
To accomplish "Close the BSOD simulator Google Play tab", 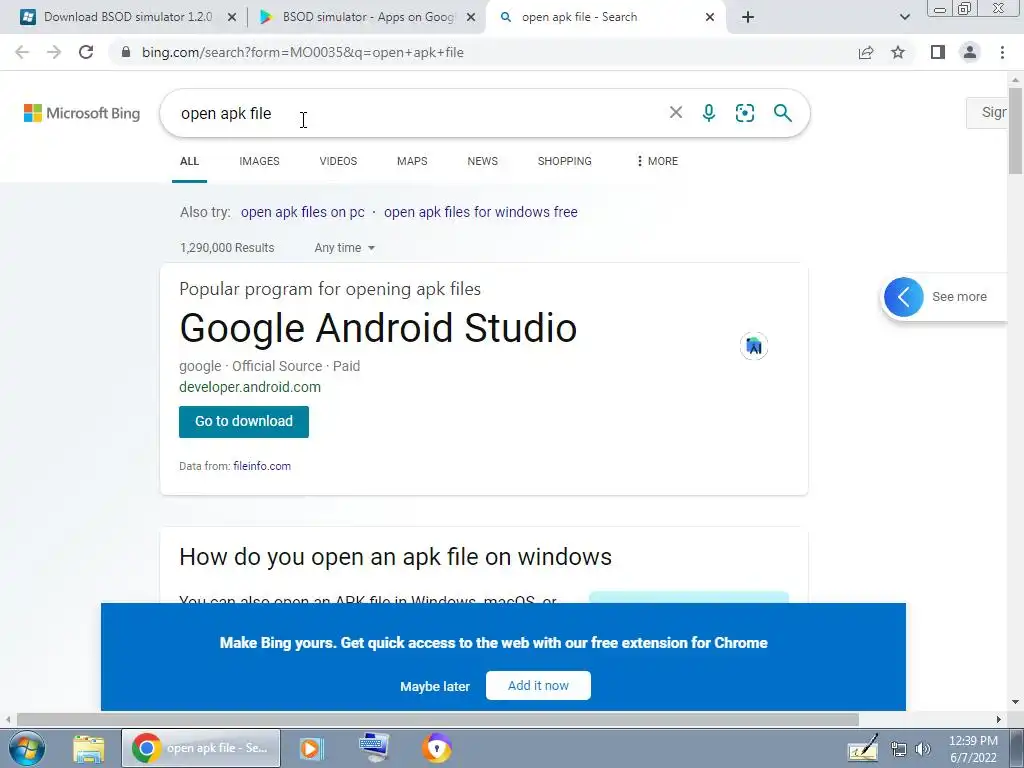I will click(471, 18).
